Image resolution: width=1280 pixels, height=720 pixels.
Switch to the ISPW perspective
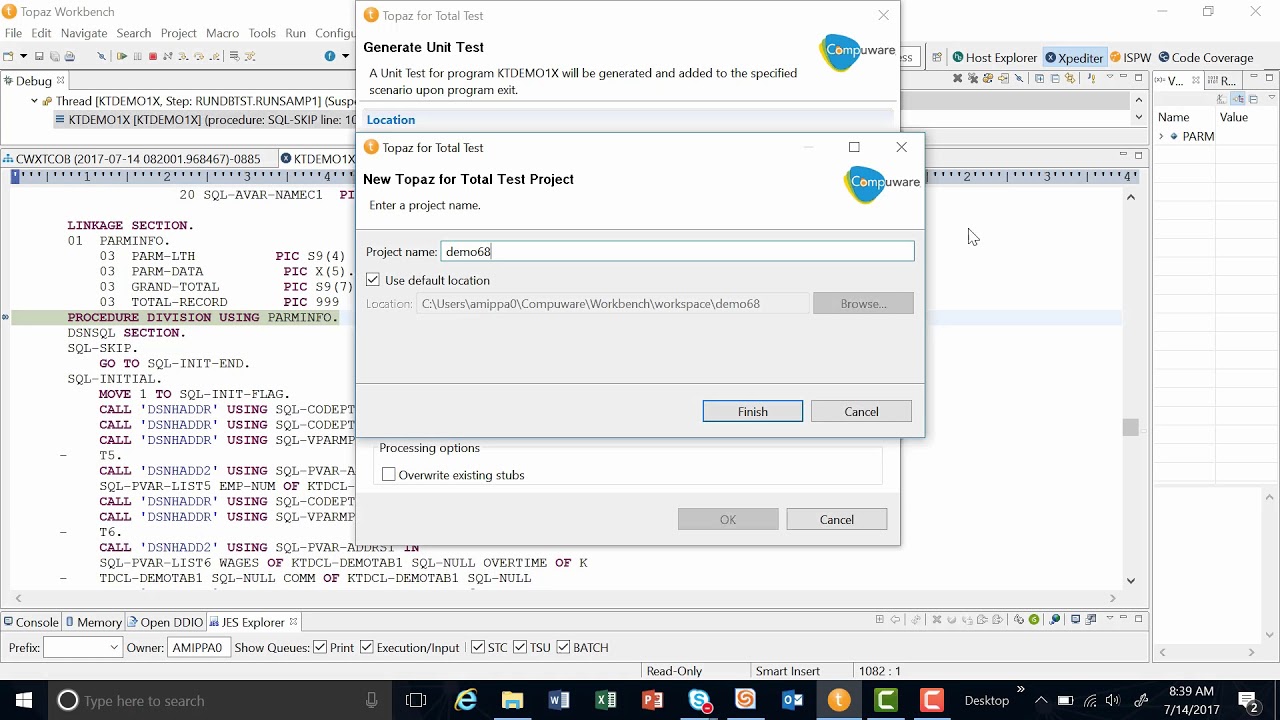click(x=1131, y=58)
